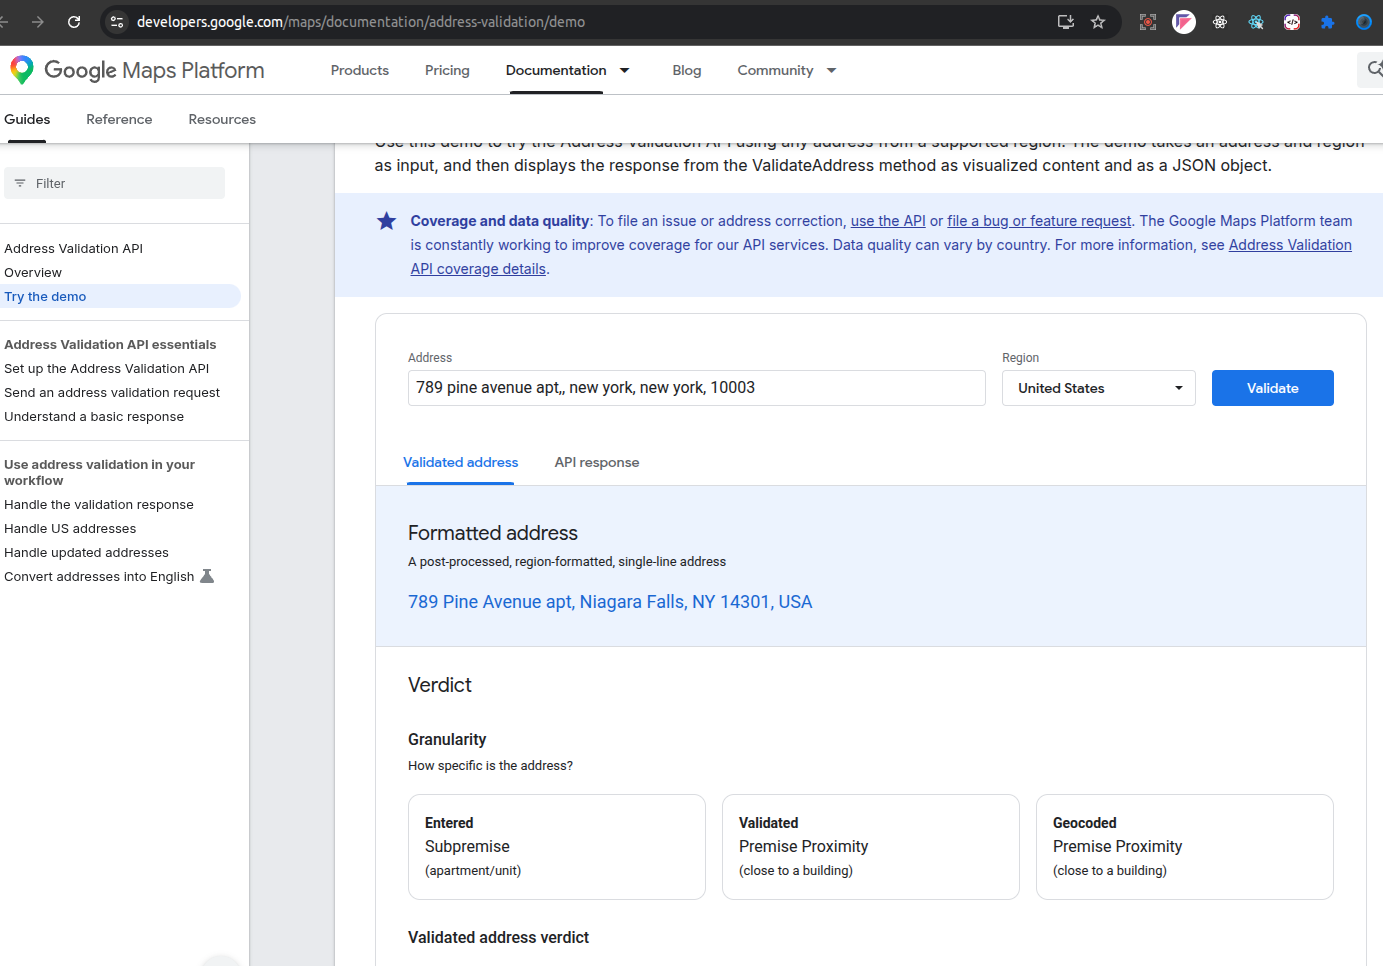Click 'Address Validation API essentials' heading
The width and height of the screenshot is (1383, 966).
click(x=110, y=344)
